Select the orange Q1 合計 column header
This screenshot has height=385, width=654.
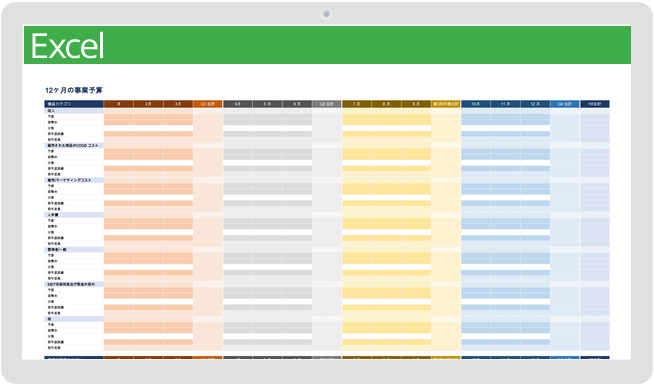208,104
